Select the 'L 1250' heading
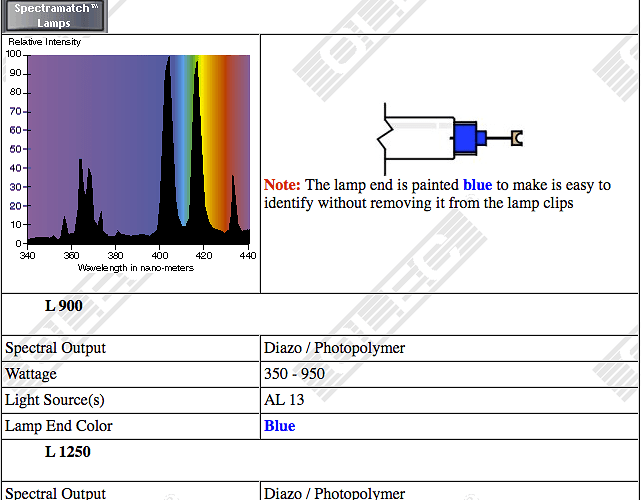This screenshot has height=500, width=641. point(68,452)
